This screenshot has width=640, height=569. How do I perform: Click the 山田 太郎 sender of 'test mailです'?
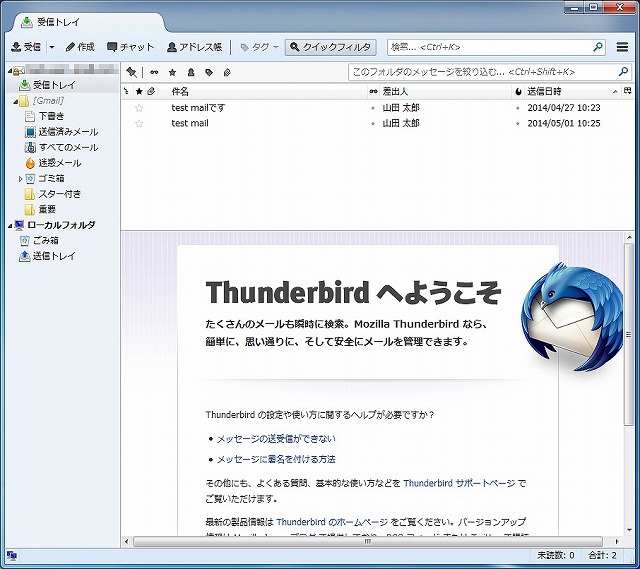coord(401,108)
